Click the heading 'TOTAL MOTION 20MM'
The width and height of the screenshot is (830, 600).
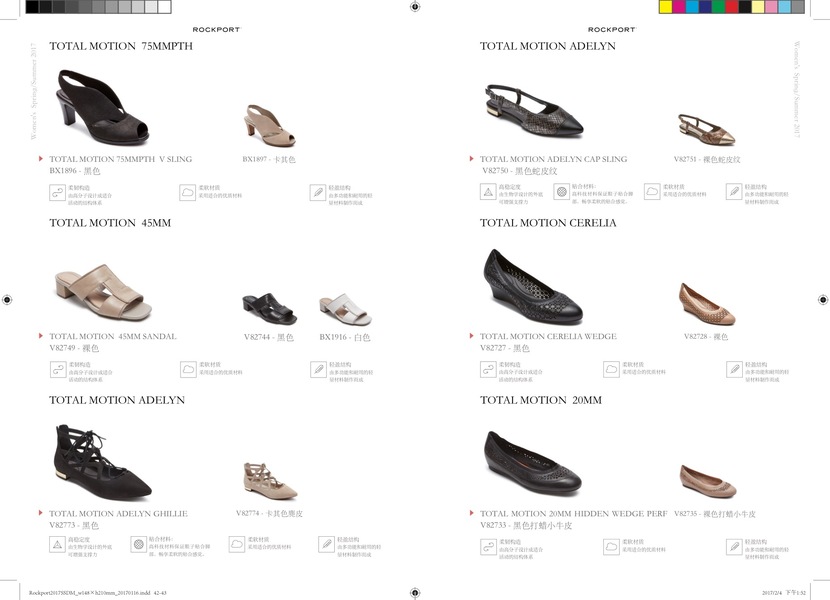540,400
